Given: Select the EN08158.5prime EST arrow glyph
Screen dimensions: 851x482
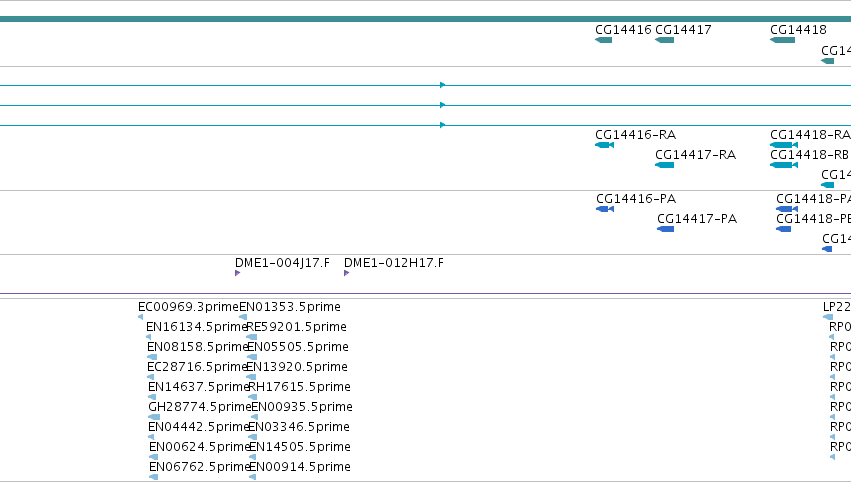Looking at the screenshot, I should click(152, 357).
